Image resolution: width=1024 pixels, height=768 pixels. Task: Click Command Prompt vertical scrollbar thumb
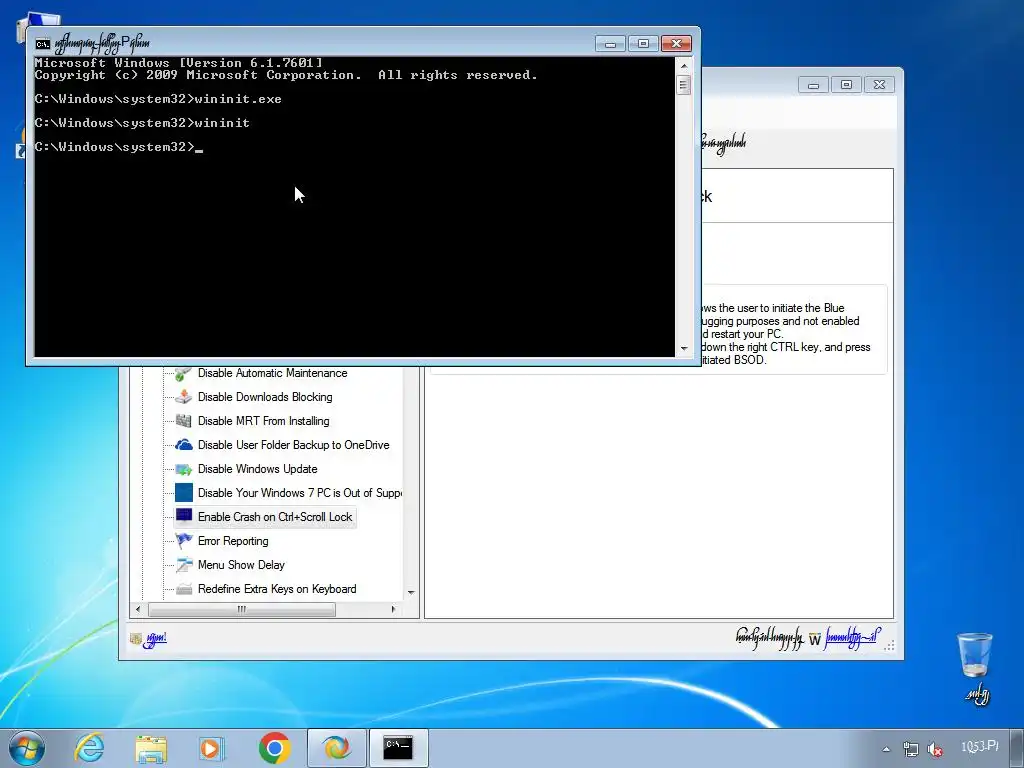pyautogui.click(x=684, y=85)
